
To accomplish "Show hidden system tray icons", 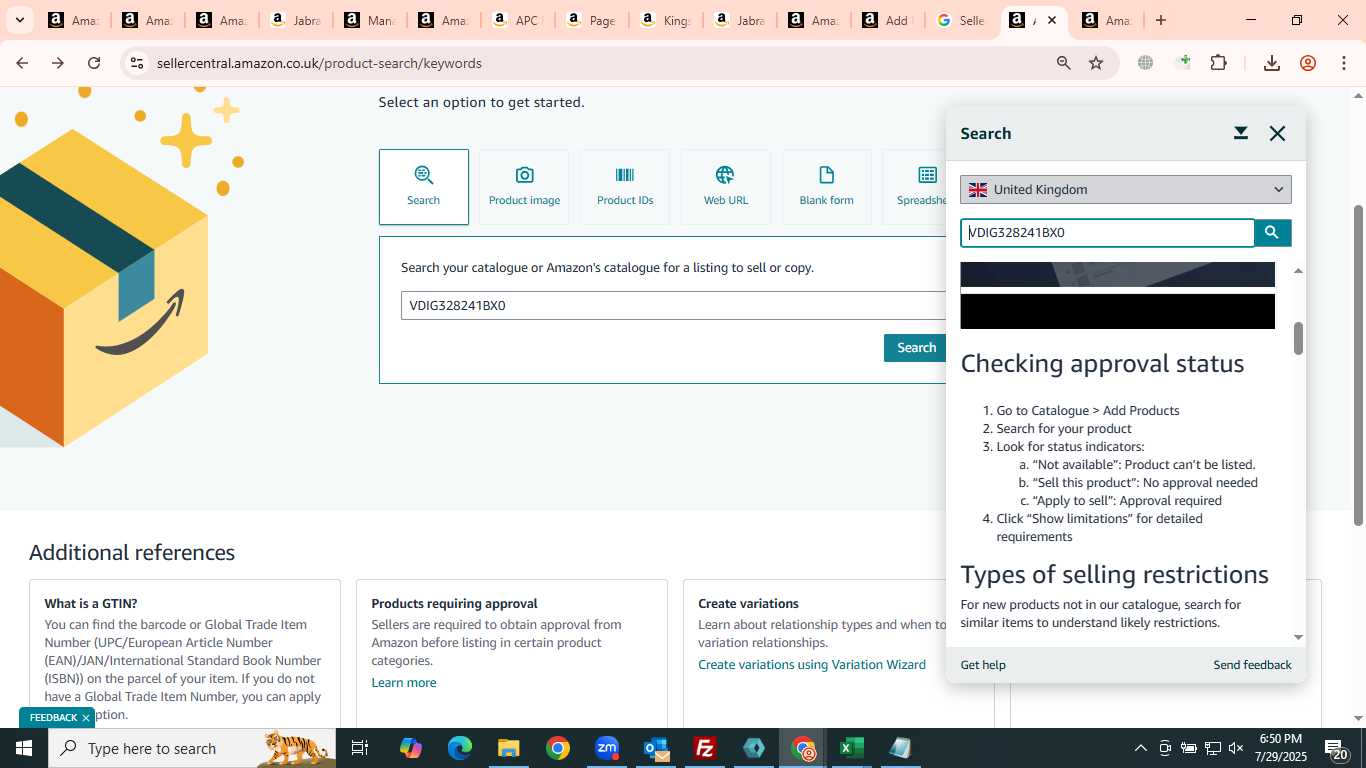I will [1140, 748].
